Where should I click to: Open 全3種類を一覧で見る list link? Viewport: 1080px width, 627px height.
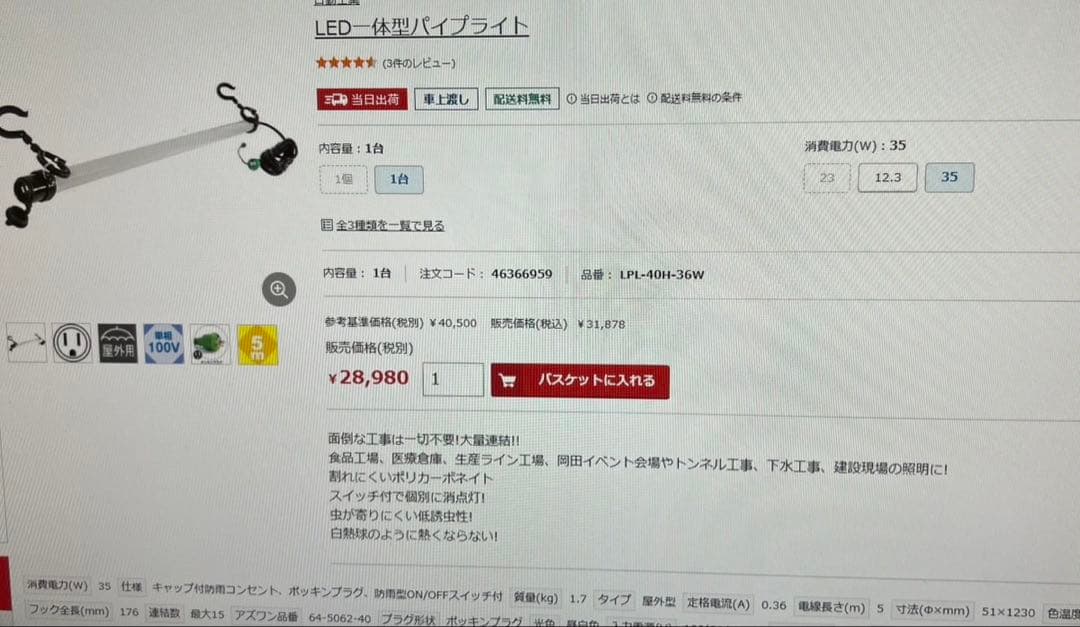click(x=390, y=225)
